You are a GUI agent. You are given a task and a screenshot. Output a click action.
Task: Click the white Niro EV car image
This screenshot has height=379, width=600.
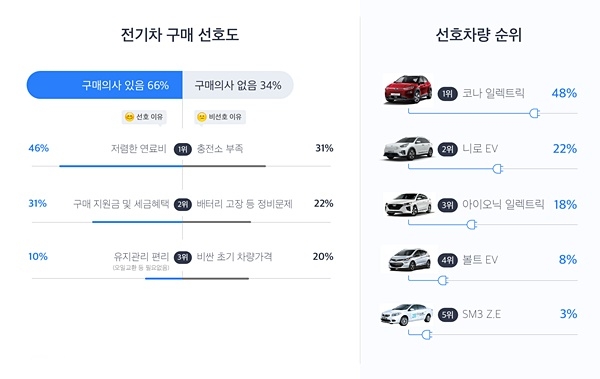[x=408, y=148]
